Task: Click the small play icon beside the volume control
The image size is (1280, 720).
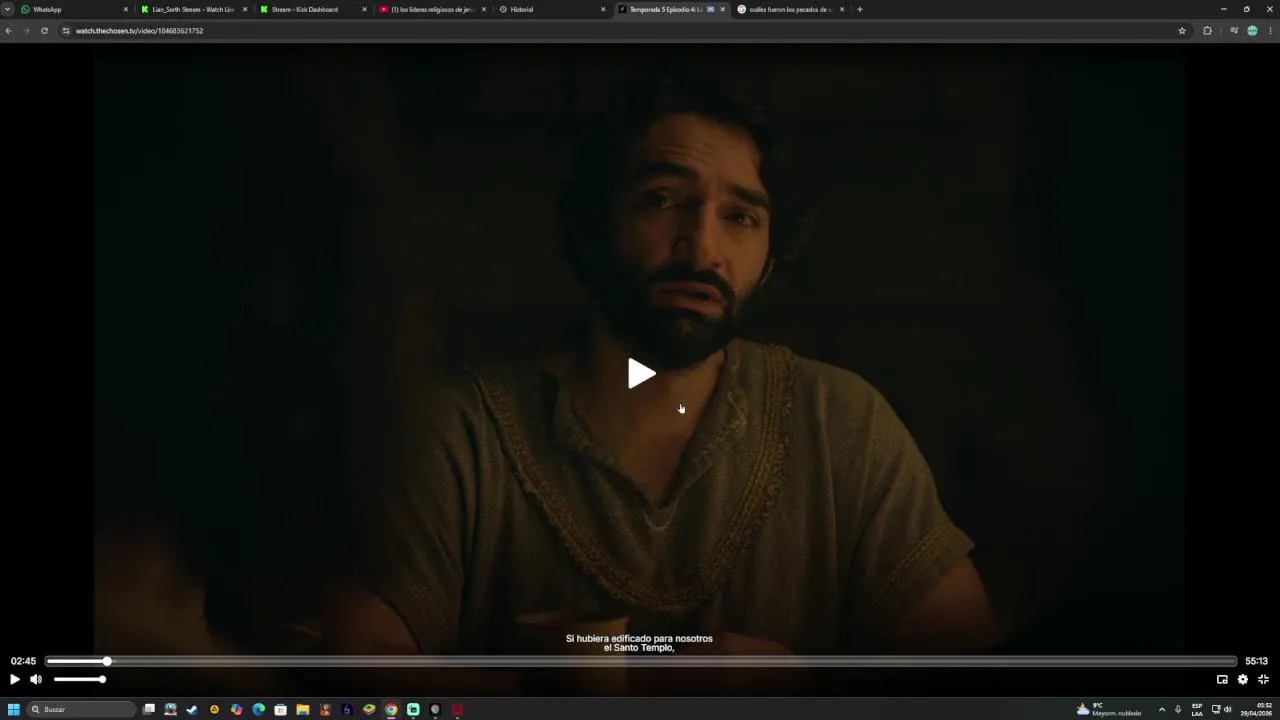Action: pos(14,679)
